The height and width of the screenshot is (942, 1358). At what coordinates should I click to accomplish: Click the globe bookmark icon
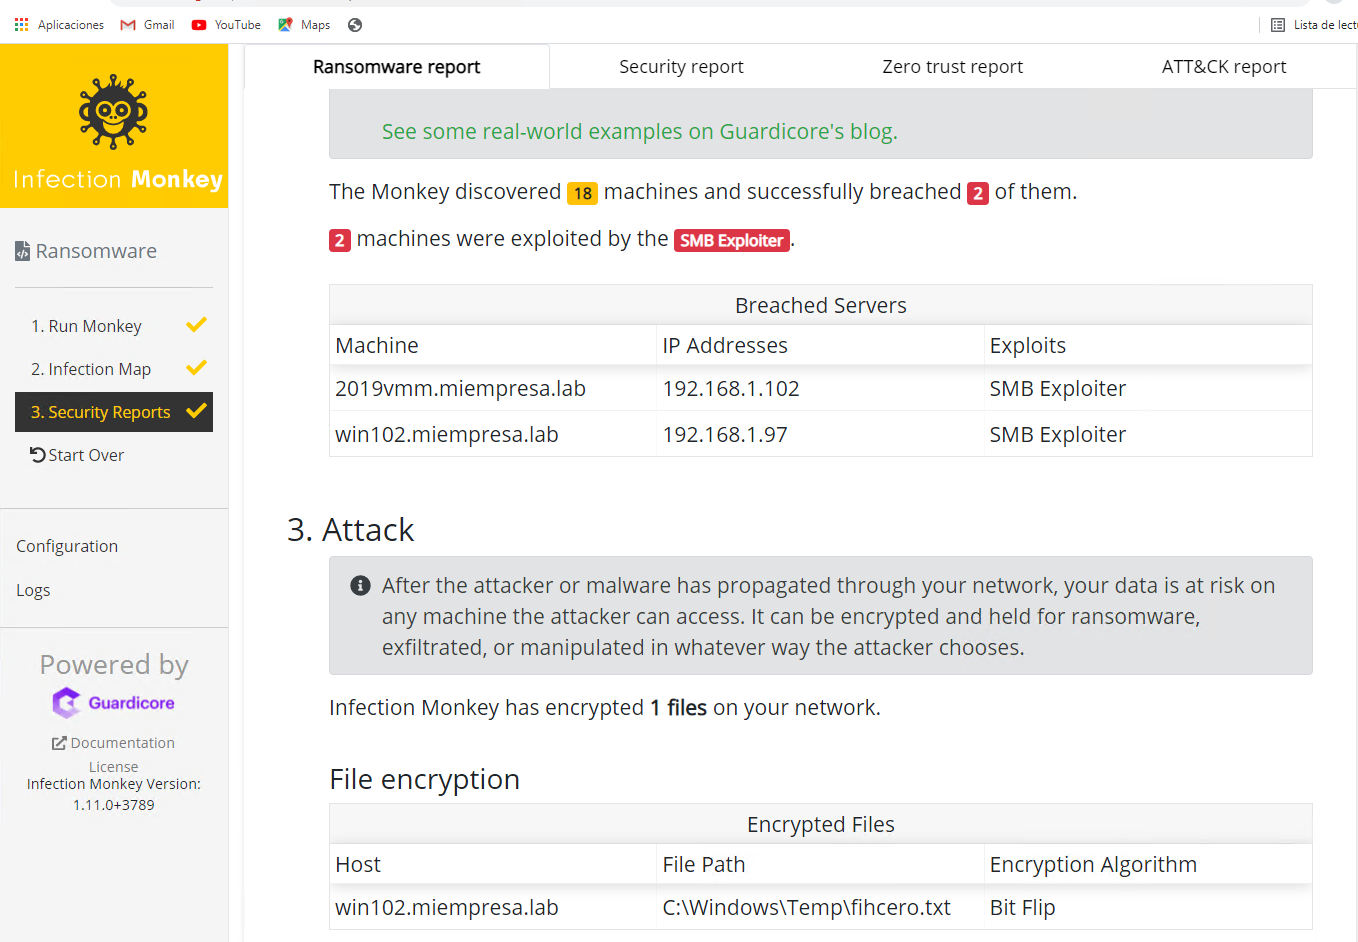pos(355,25)
